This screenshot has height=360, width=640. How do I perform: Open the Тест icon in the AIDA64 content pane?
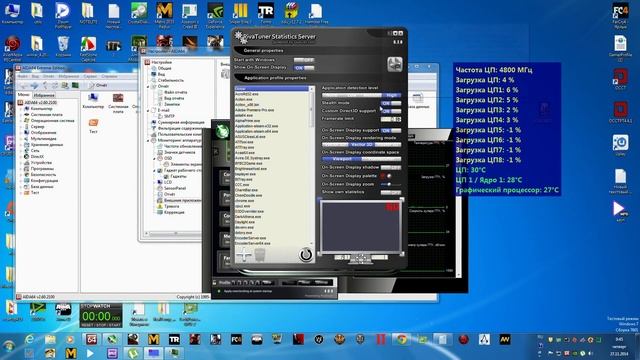[x=93, y=126]
